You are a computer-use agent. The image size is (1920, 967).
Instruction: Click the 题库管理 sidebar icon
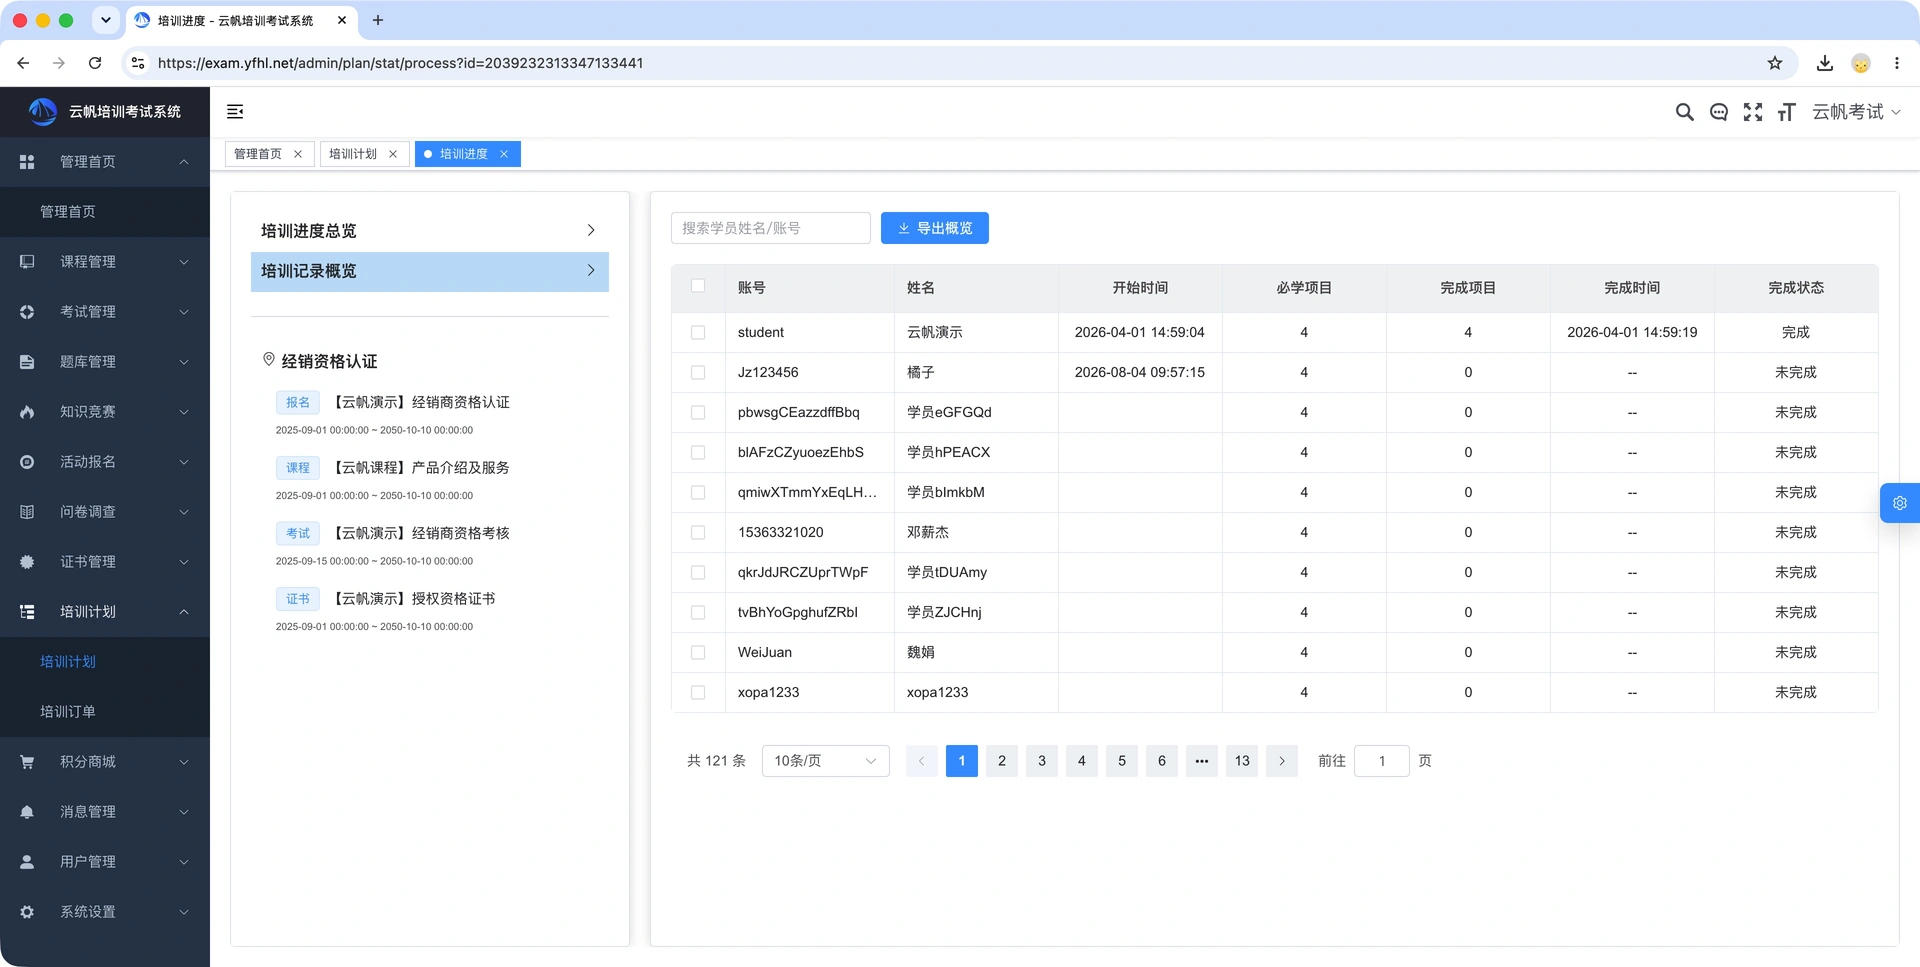pyautogui.click(x=27, y=362)
